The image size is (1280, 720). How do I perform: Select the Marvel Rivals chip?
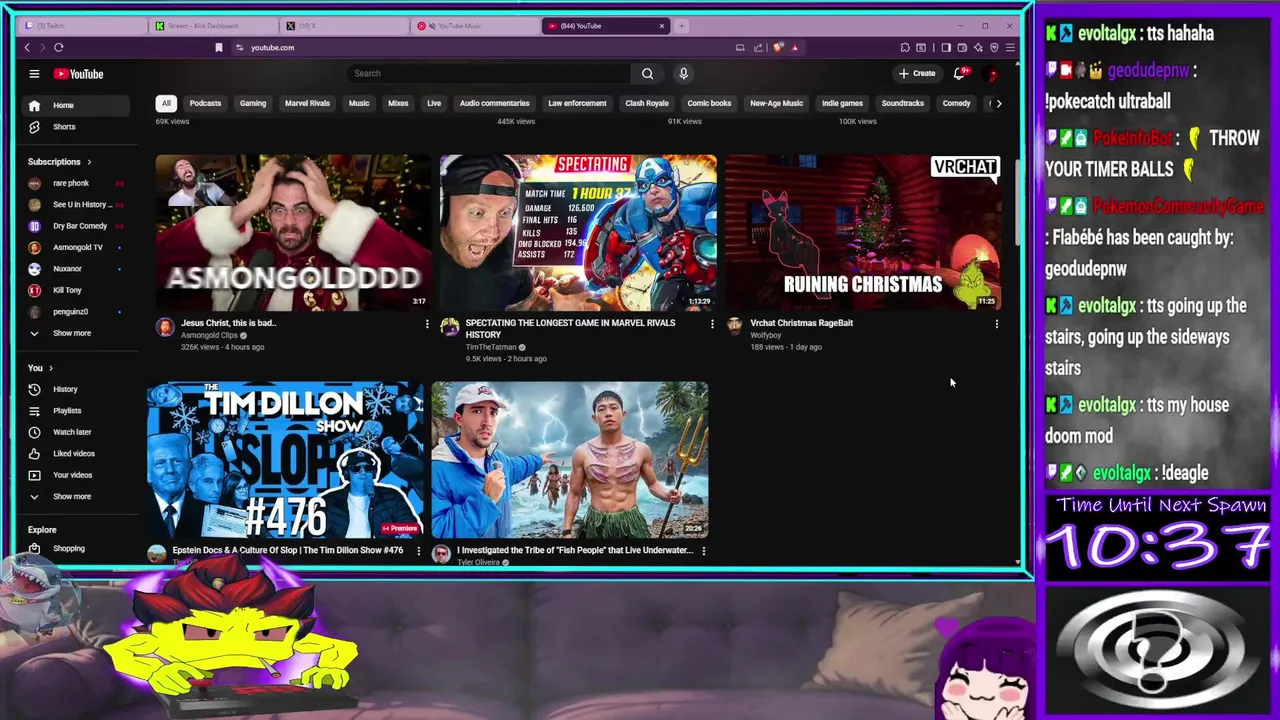click(x=307, y=103)
